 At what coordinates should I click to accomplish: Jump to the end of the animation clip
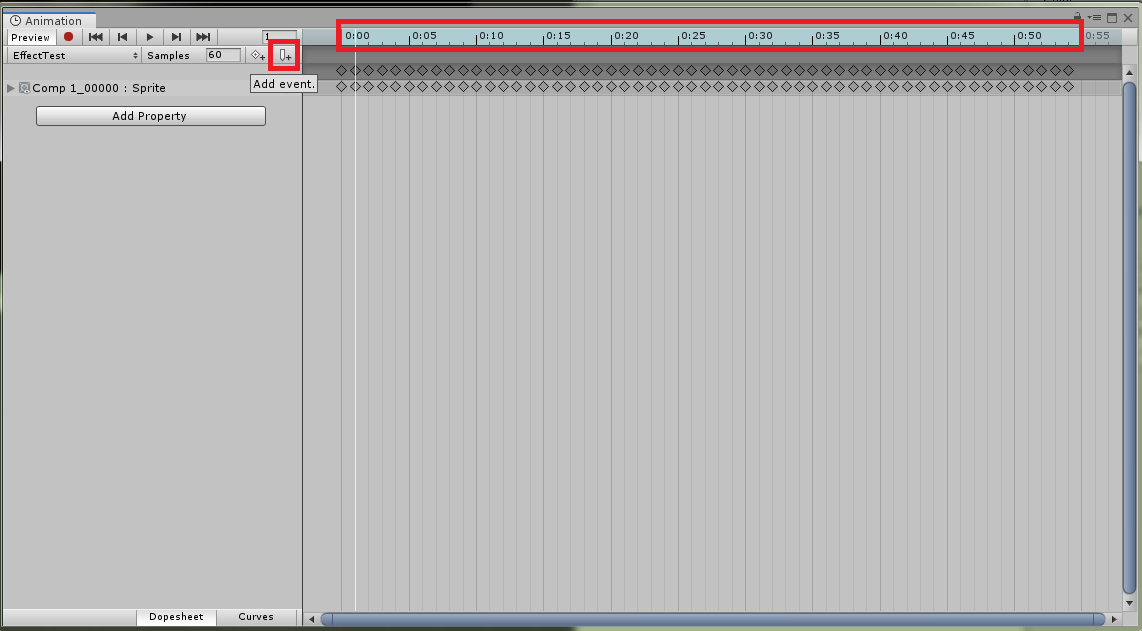click(x=203, y=36)
